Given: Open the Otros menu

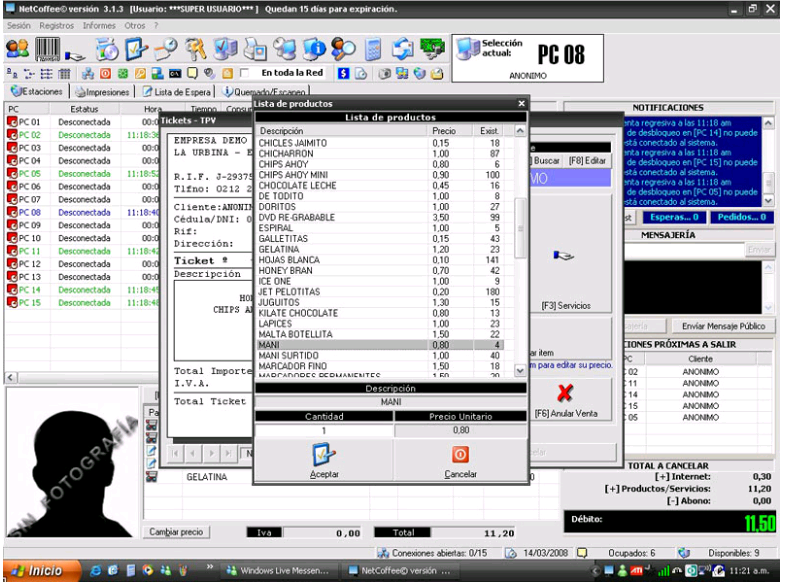Looking at the screenshot, I should click(x=135, y=26).
